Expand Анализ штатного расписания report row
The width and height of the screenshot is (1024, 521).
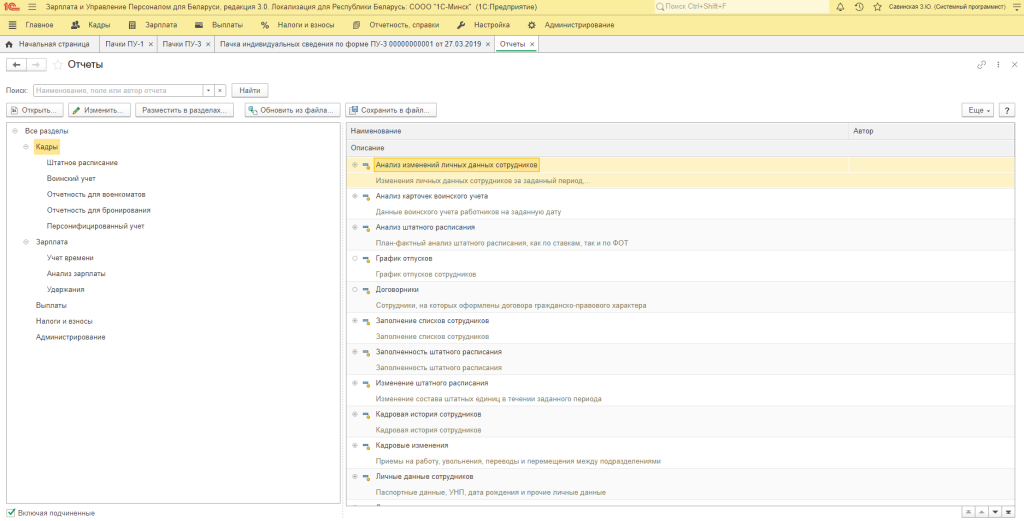click(x=355, y=228)
